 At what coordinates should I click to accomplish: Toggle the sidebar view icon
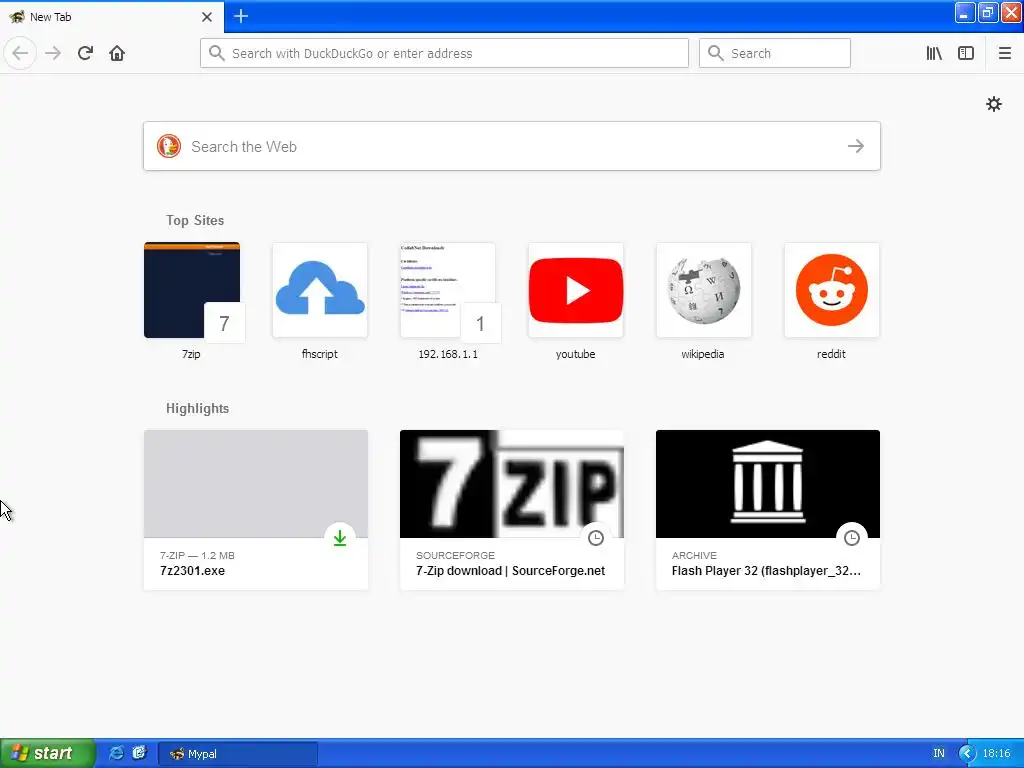coord(966,53)
